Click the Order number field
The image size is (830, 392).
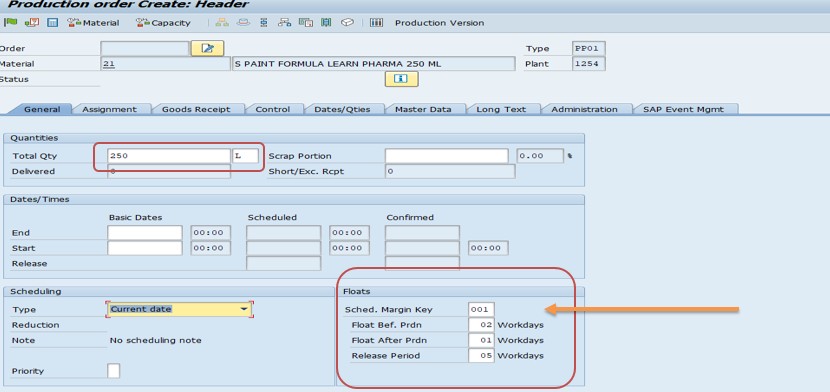coord(145,48)
